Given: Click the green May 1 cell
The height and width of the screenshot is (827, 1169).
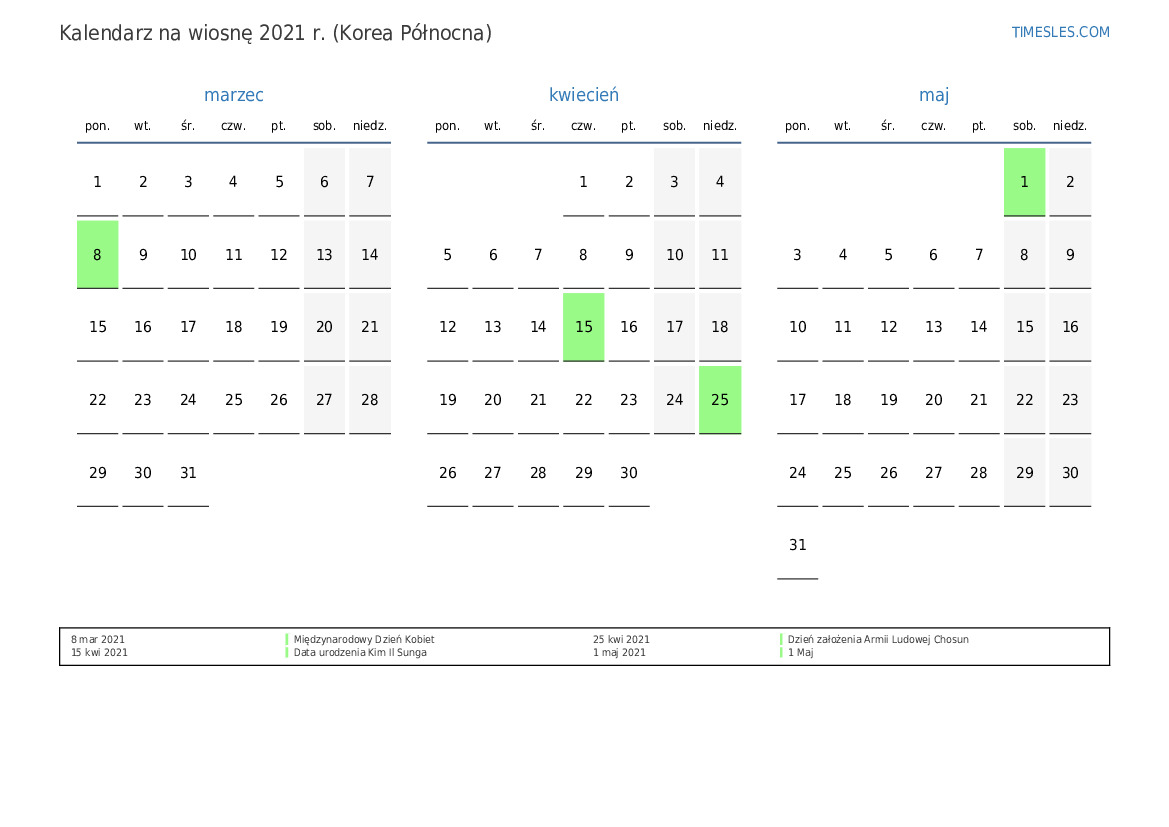Looking at the screenshot, I should (x=1024, y=182).
